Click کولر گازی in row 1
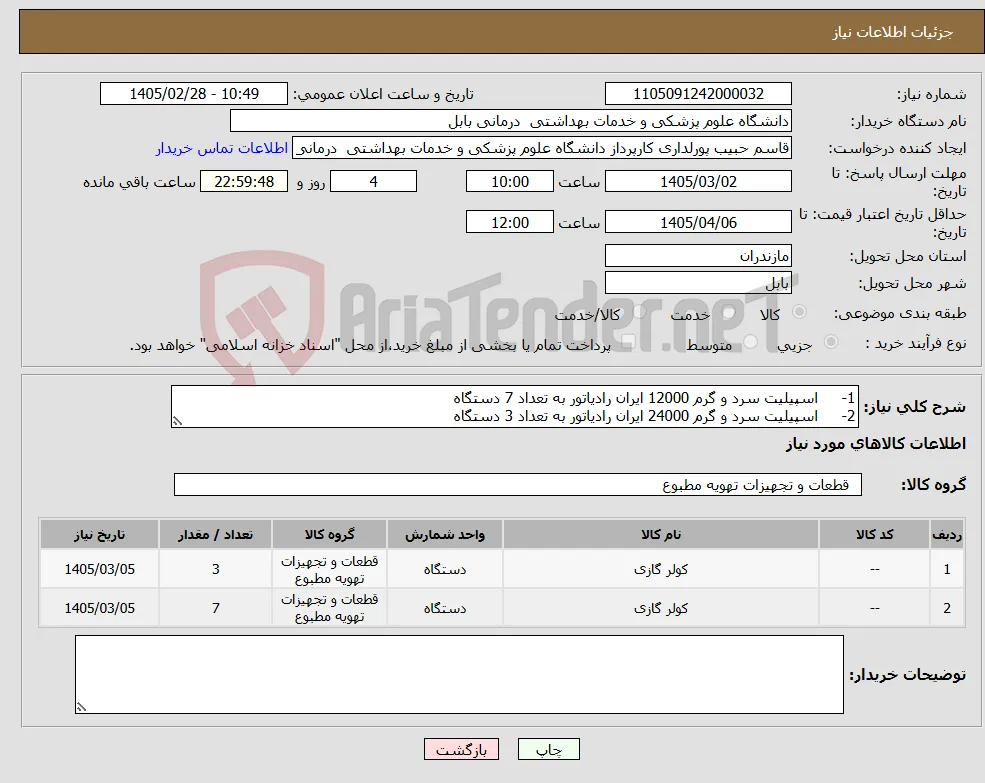This screenshot has height=783, width=985. 661,569
